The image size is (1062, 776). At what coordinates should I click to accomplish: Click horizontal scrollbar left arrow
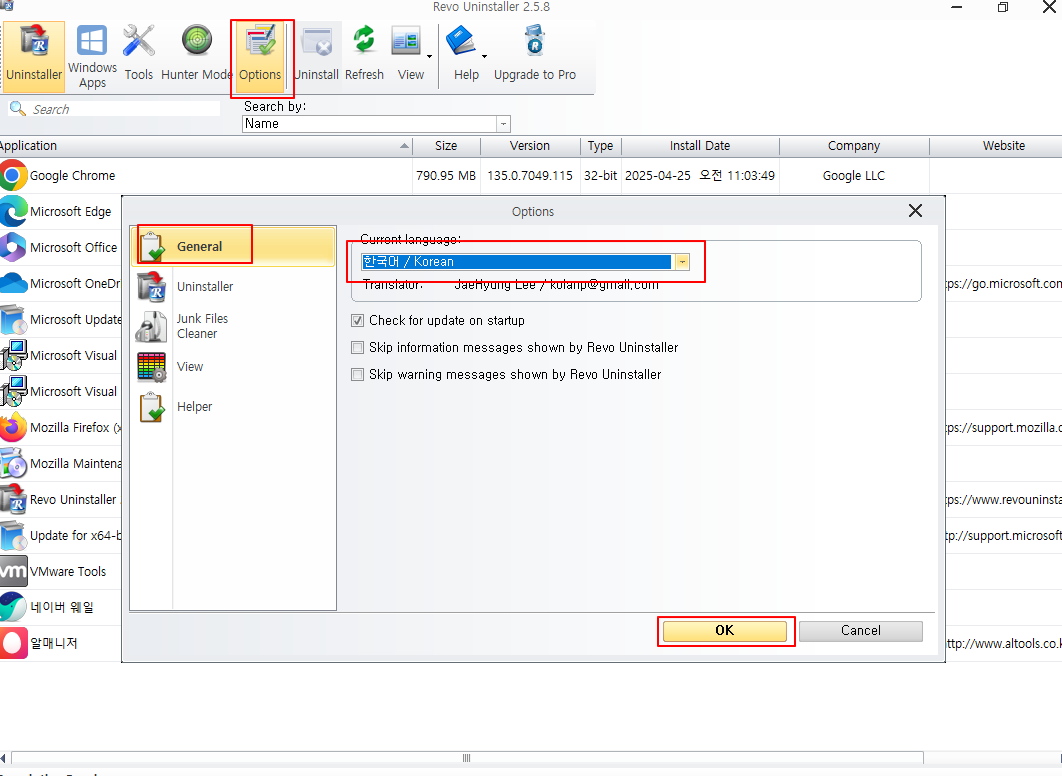[3, 758]
